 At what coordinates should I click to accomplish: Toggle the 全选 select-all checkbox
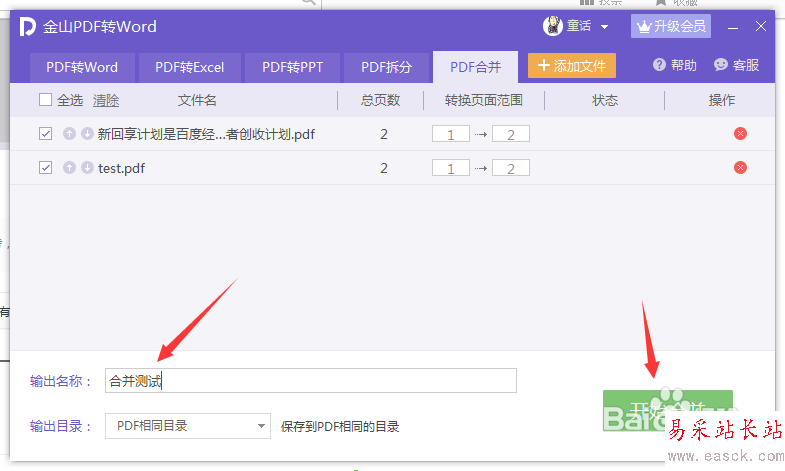(x=46, y=100)
